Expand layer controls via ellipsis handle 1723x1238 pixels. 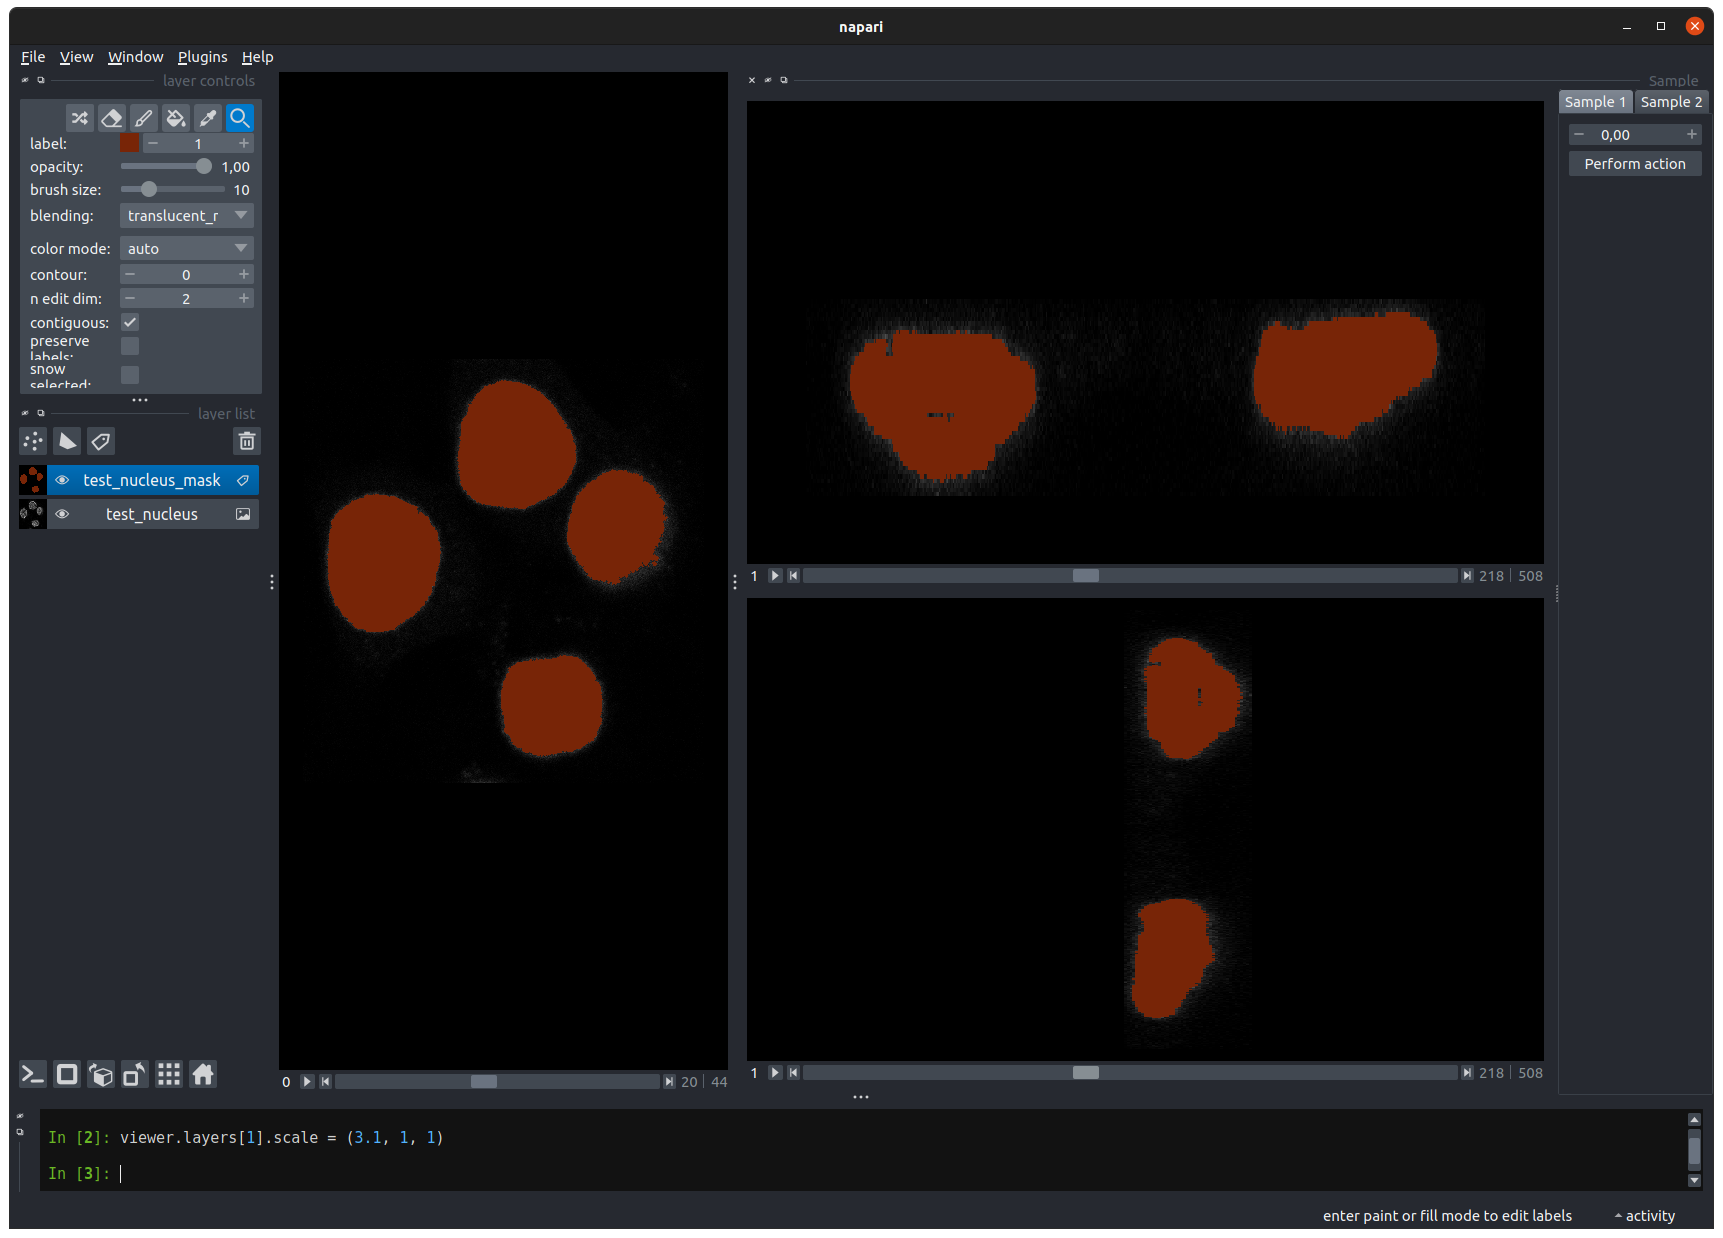(x=140, y=400)
